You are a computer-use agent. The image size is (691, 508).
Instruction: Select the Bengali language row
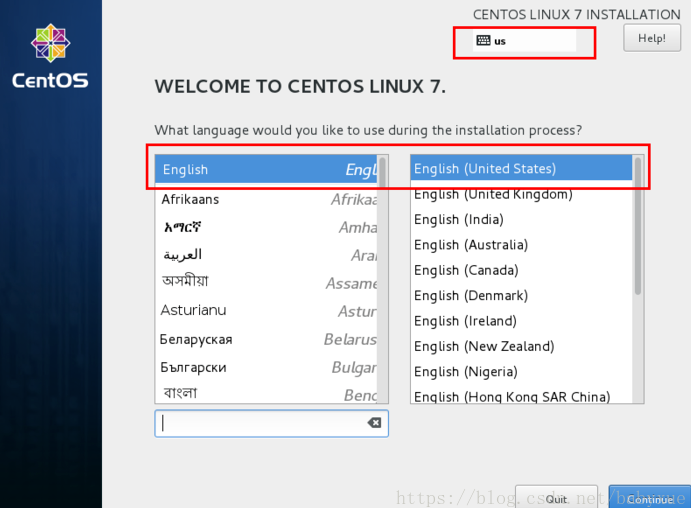point(266,393)
